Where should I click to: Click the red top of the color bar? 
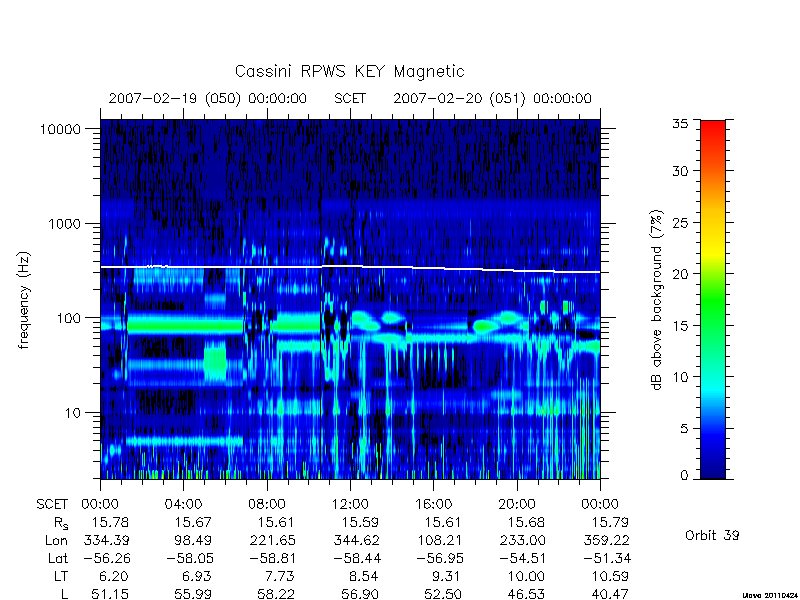click(713, 130)
